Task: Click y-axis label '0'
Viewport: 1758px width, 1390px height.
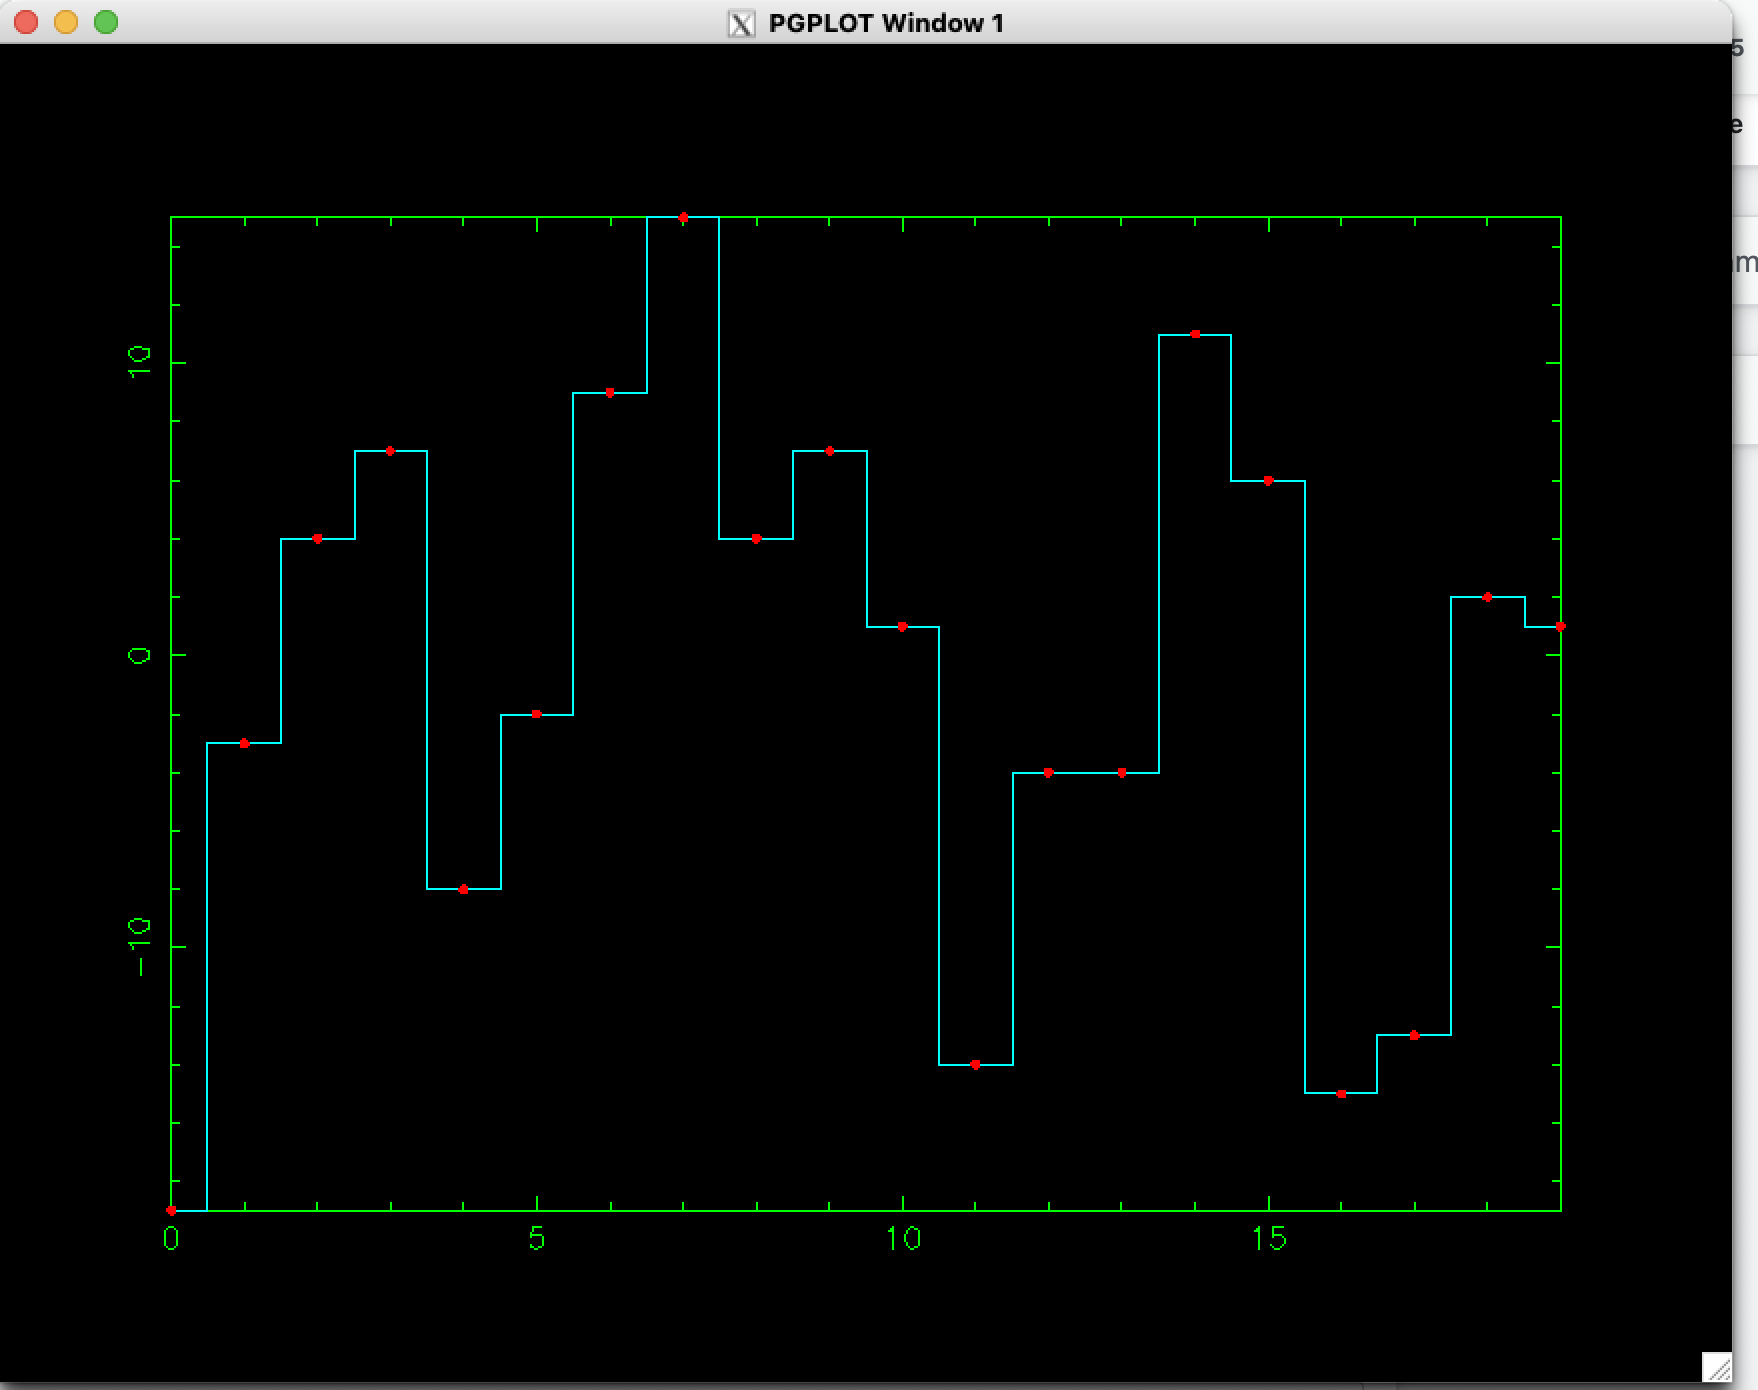Action: coord(139,655)
